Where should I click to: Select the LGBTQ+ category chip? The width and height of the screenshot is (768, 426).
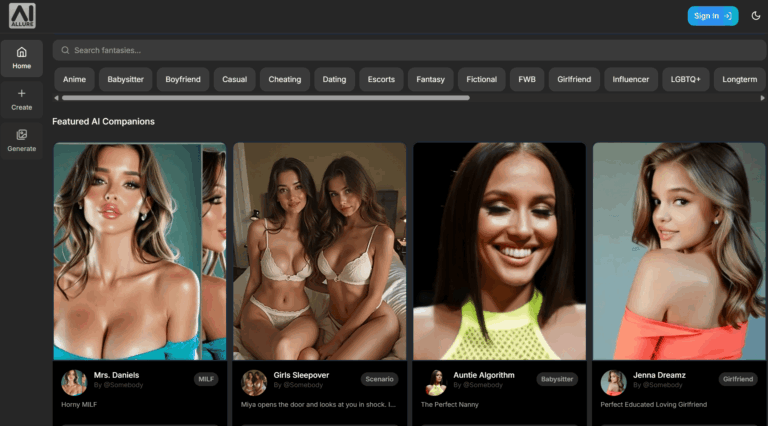tap(685, 79)
